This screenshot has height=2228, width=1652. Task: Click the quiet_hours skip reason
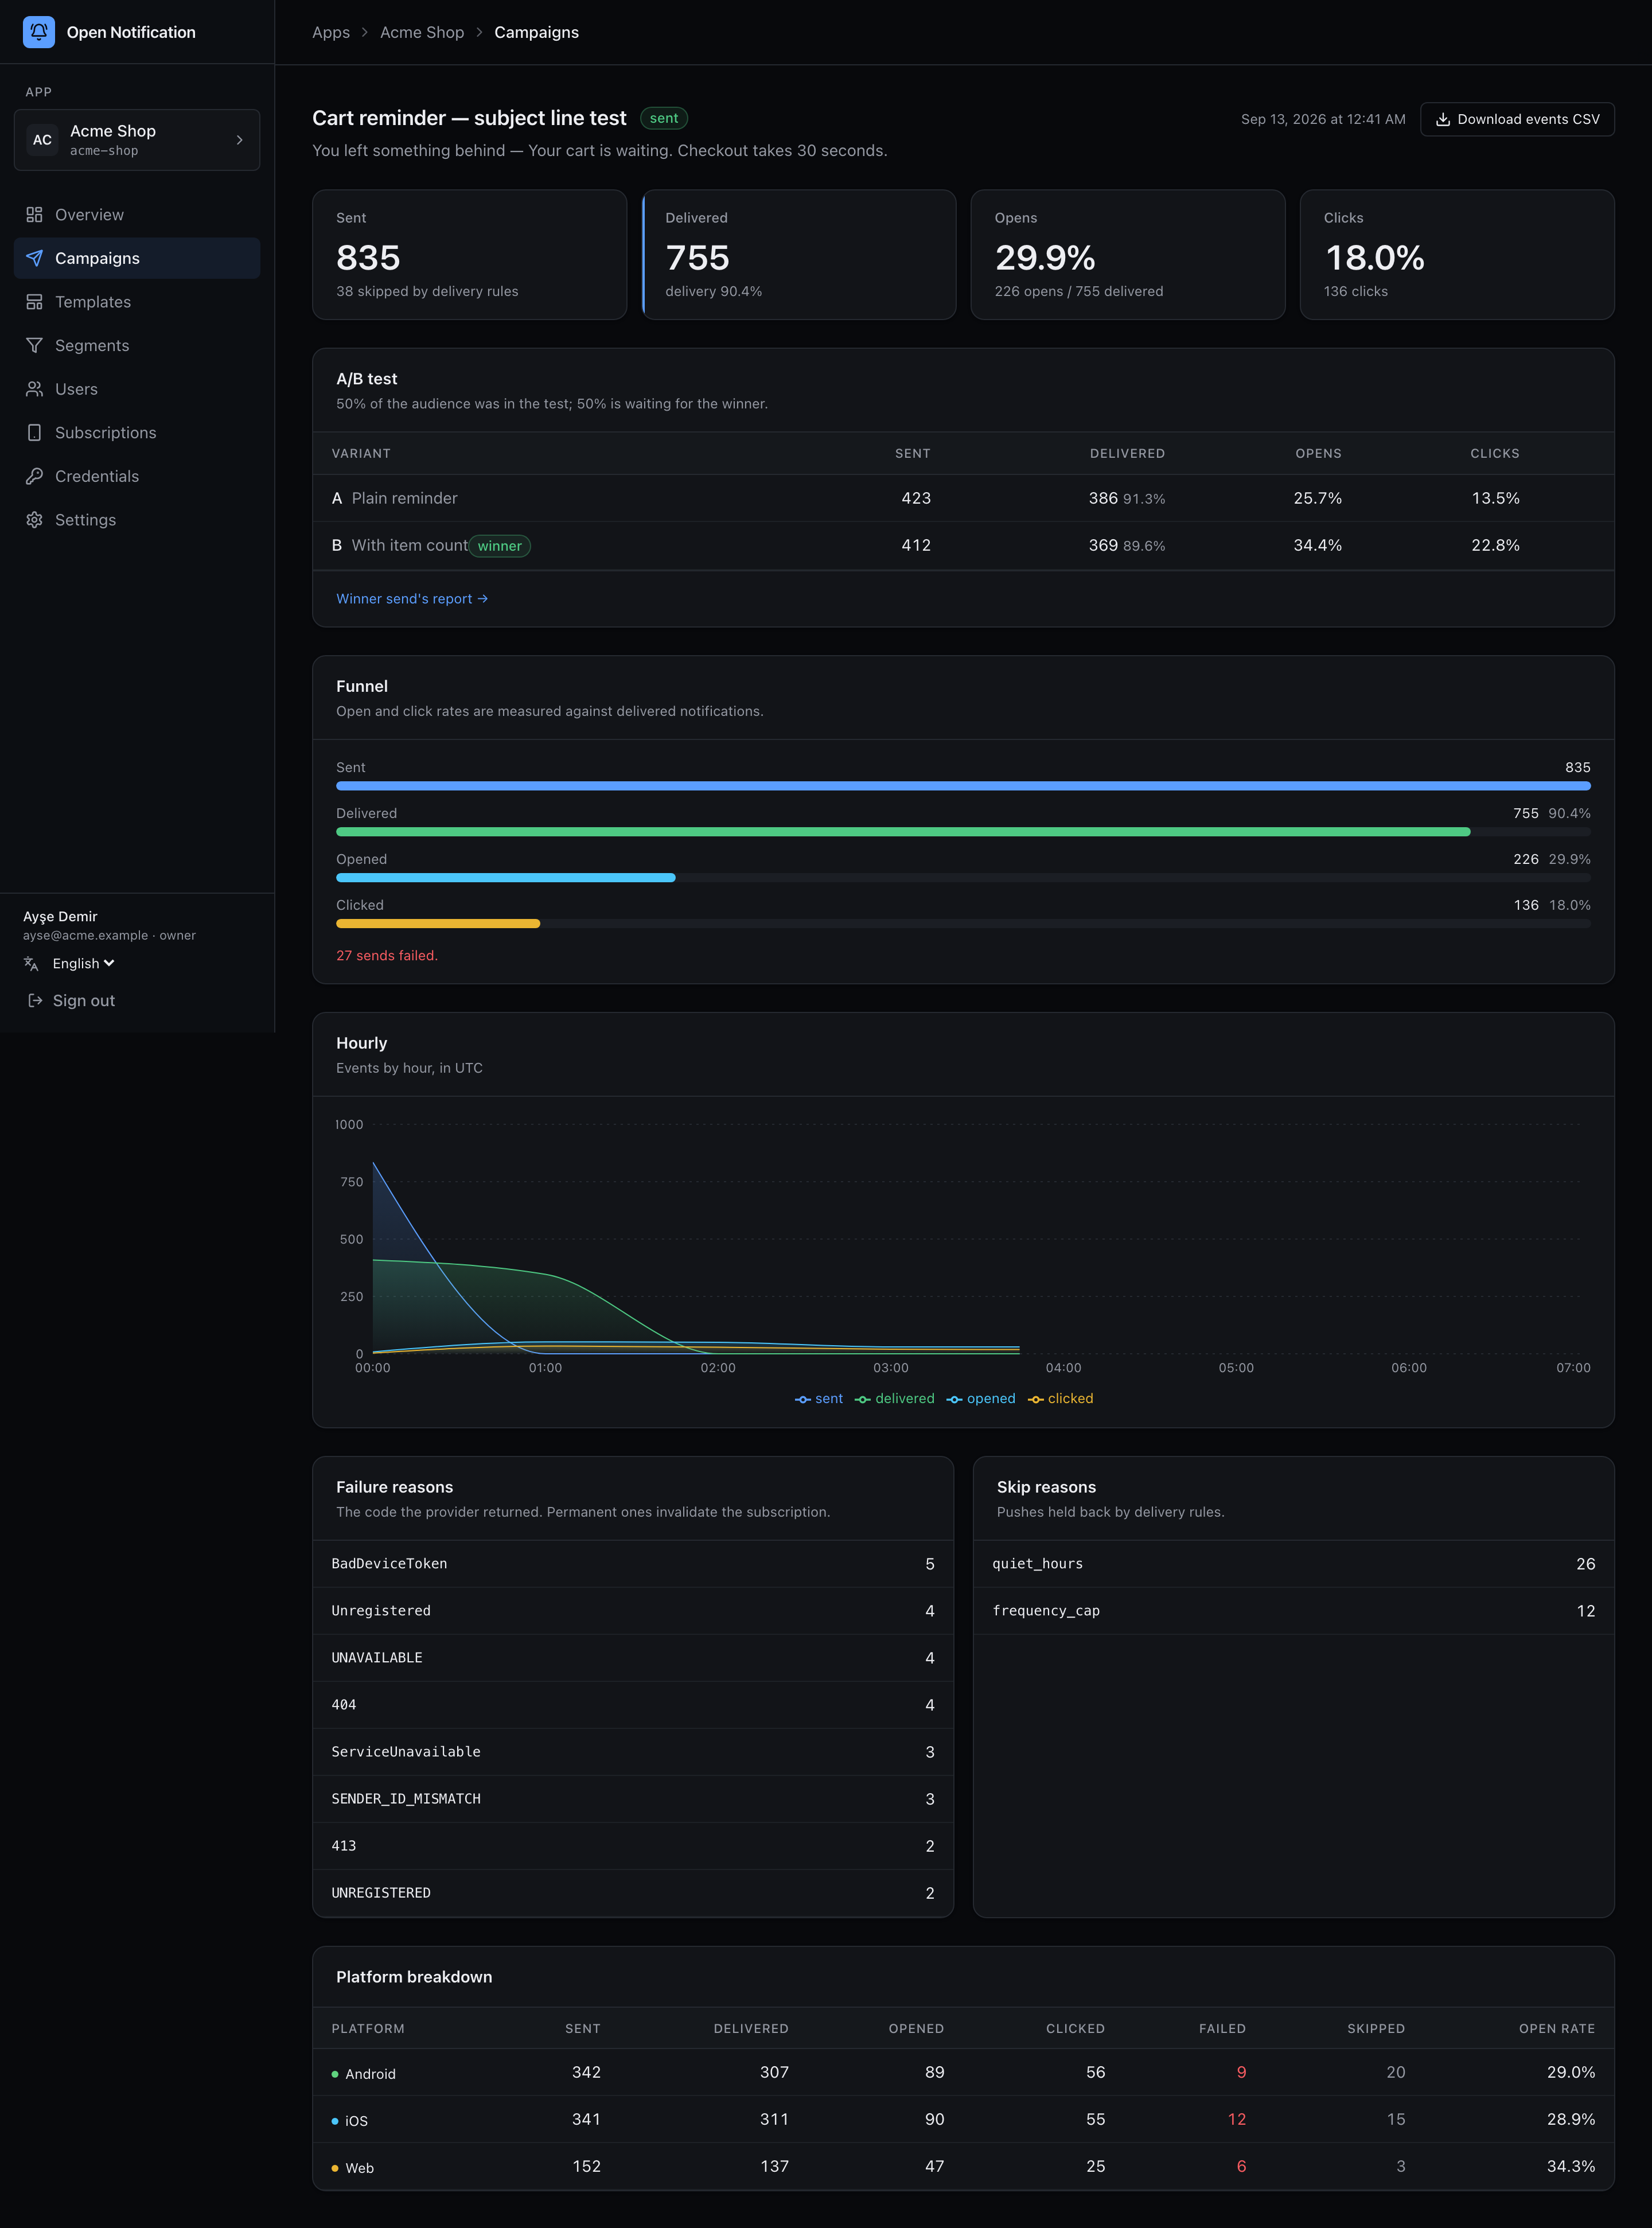1038,1564
